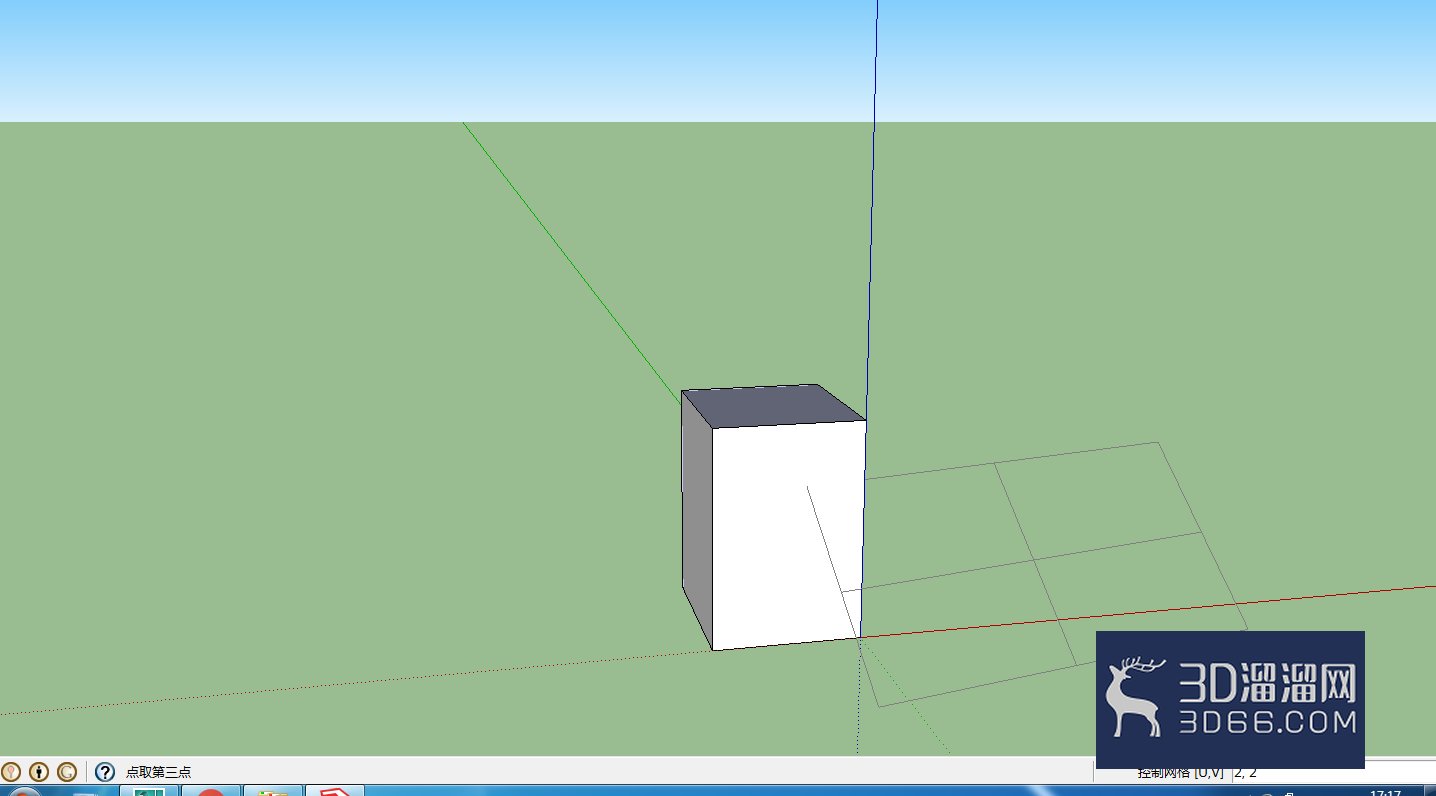The image size is (1436, 796).
Task: Click the taskbar clock showing 17:17
Action: coord(1385,792)
